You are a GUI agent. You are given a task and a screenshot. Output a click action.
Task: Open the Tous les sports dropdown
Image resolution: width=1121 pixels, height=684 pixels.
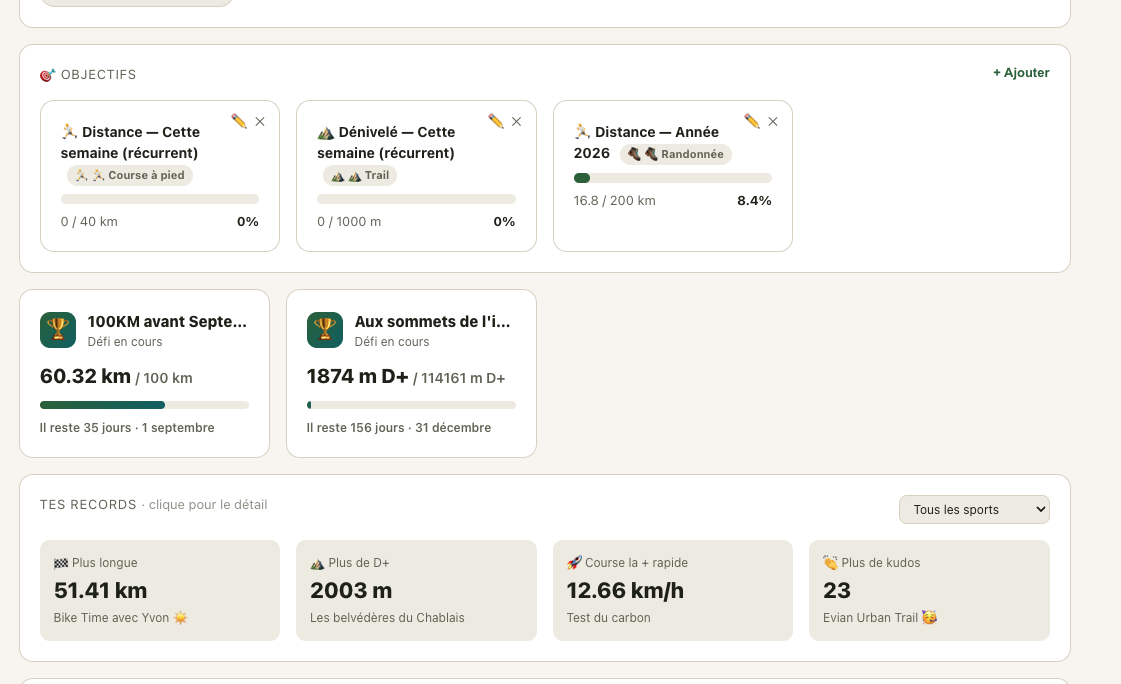[974, 510]
